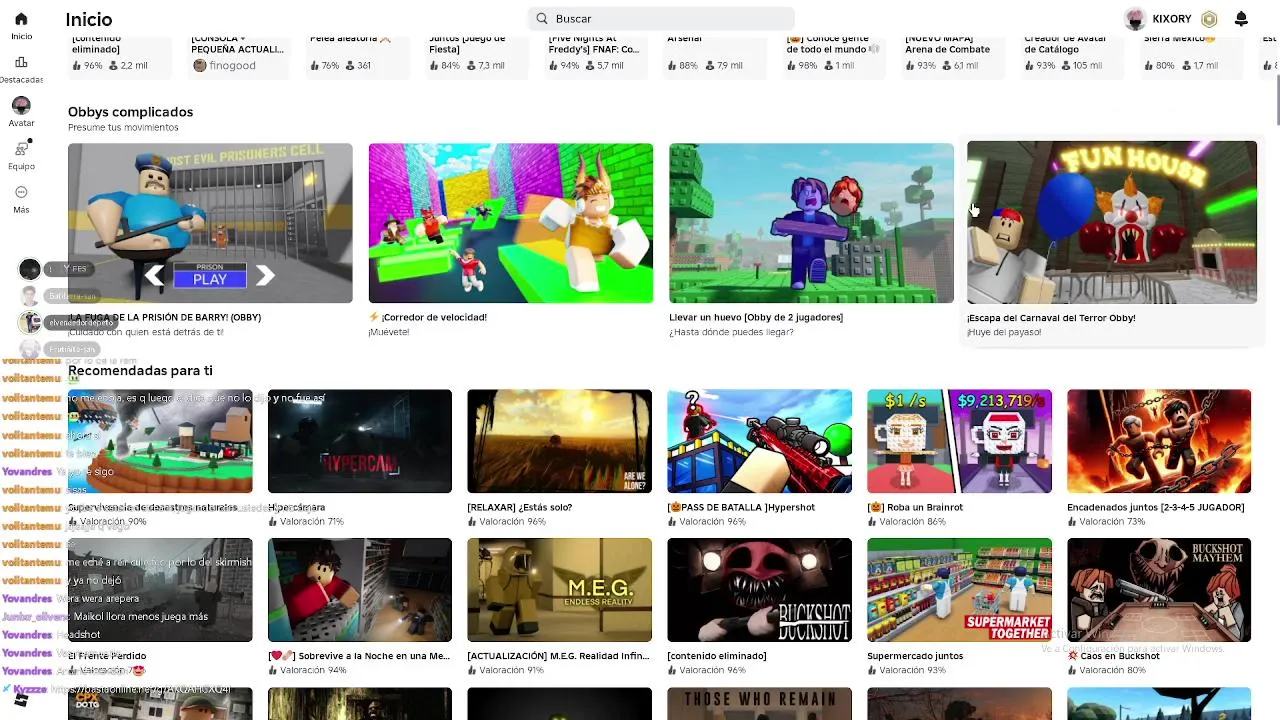This screenshot has width=1280, height=720.
Task: Open Supervivencia de desastres naturales thumbnail
Action: (x=160, y=441)
